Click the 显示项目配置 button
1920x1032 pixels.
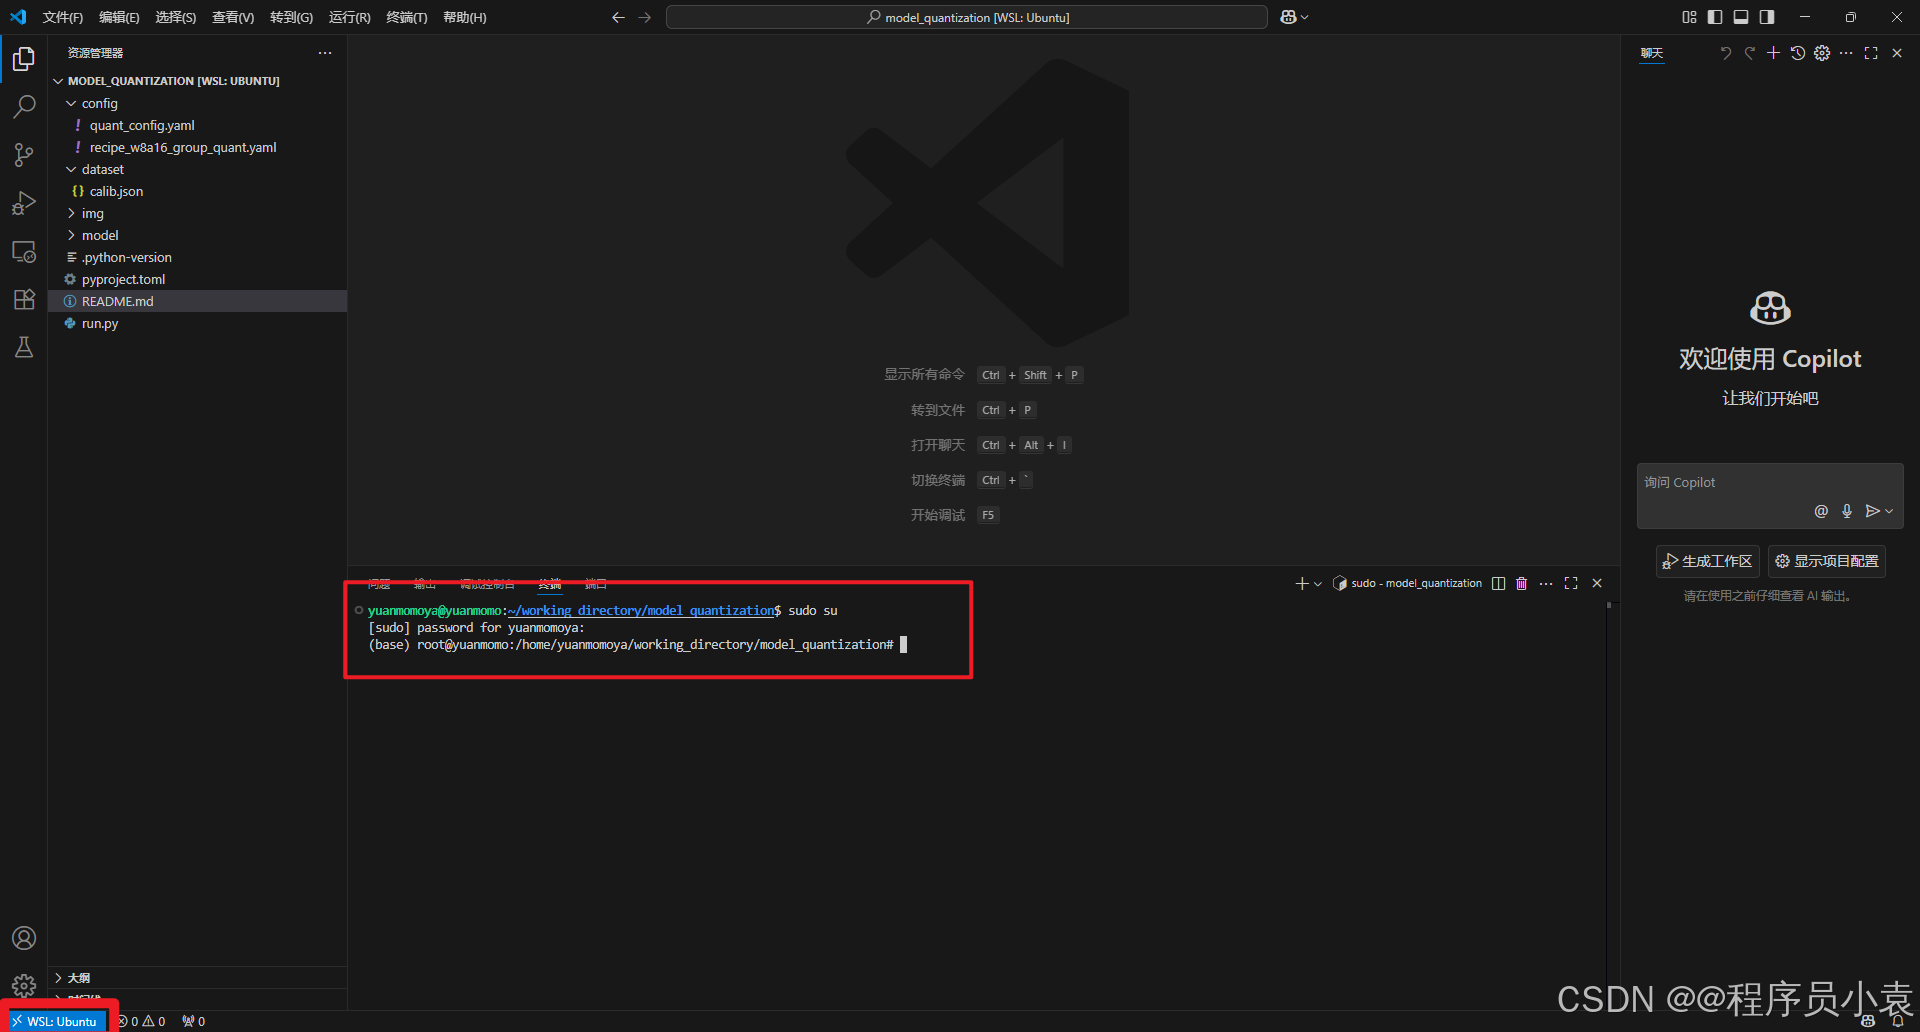[x=1826, y=561]
